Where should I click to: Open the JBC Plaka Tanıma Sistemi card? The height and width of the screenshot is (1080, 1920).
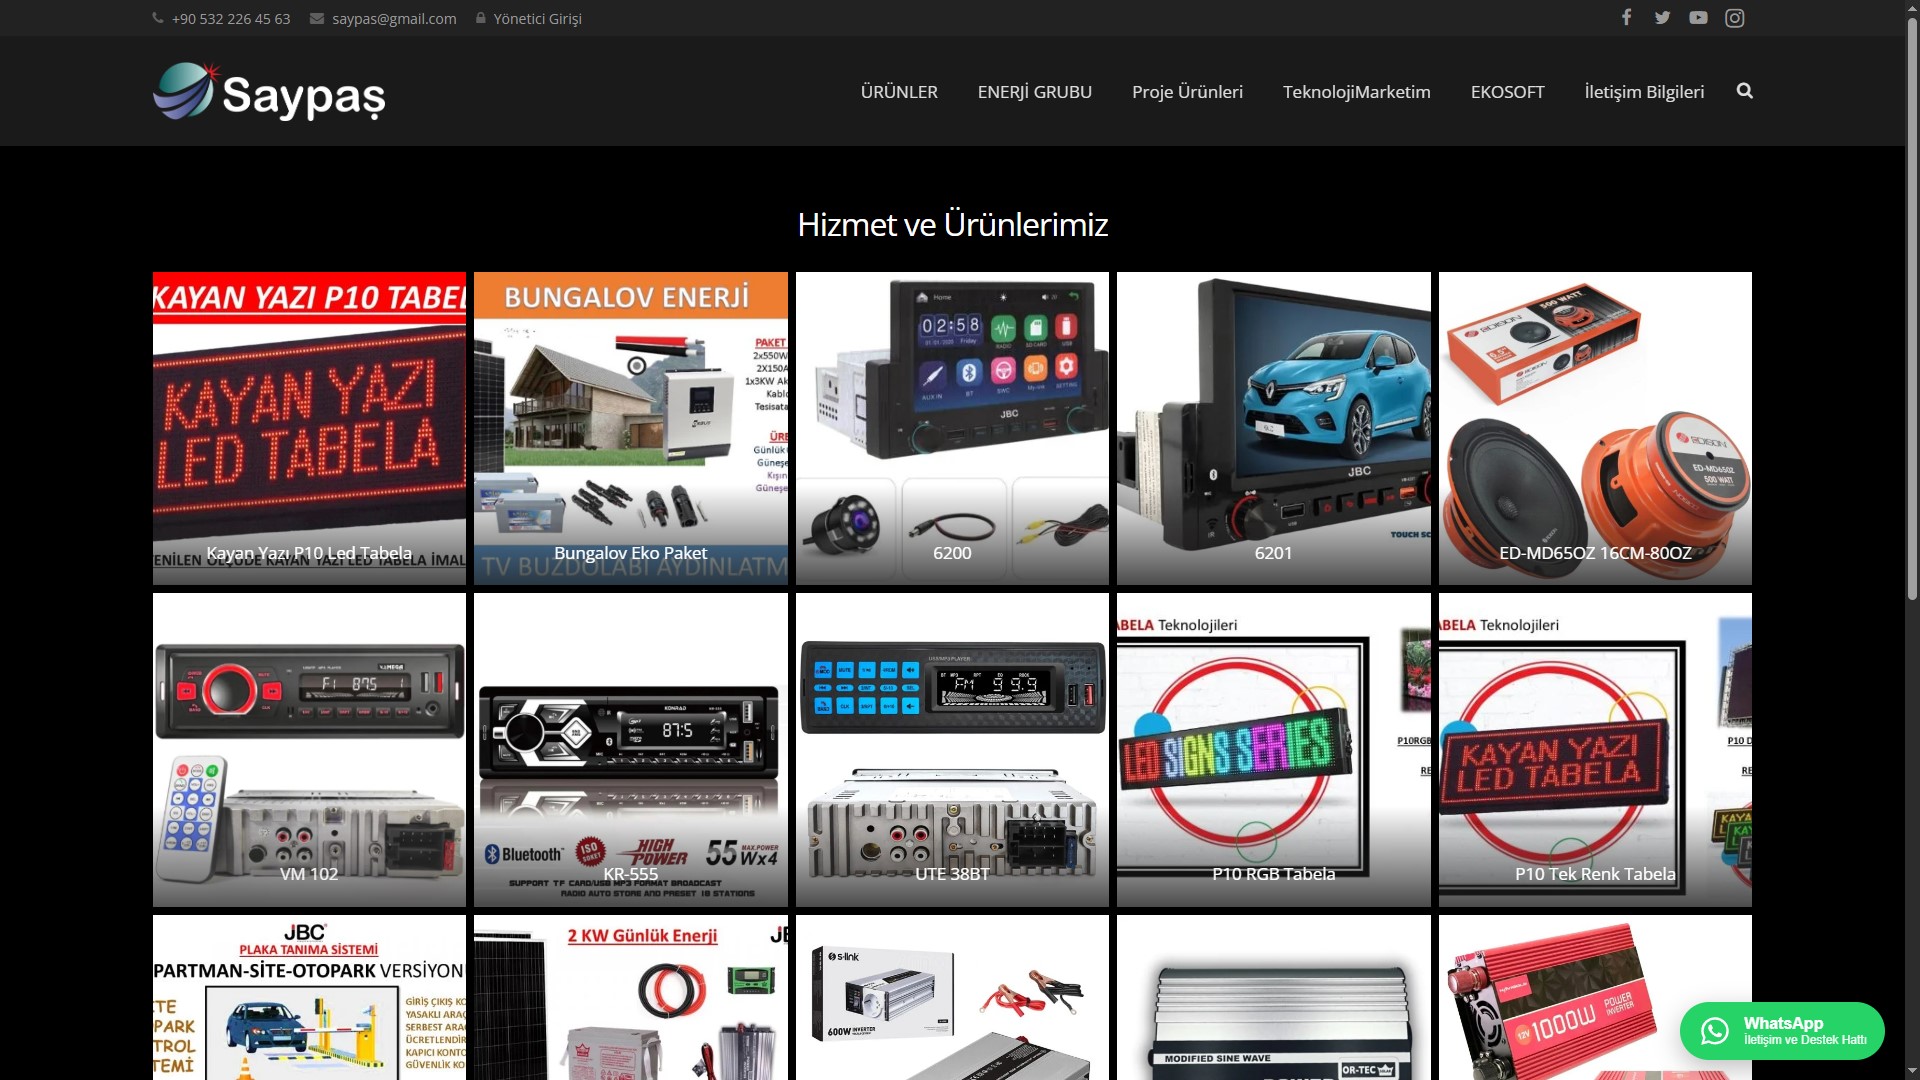[x=309, y=997]
